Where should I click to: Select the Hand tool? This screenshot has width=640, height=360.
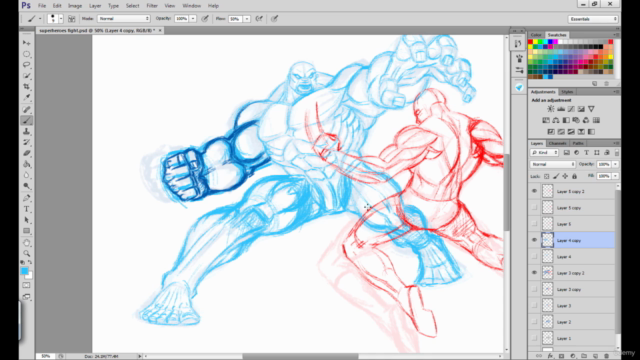point(27,243)
